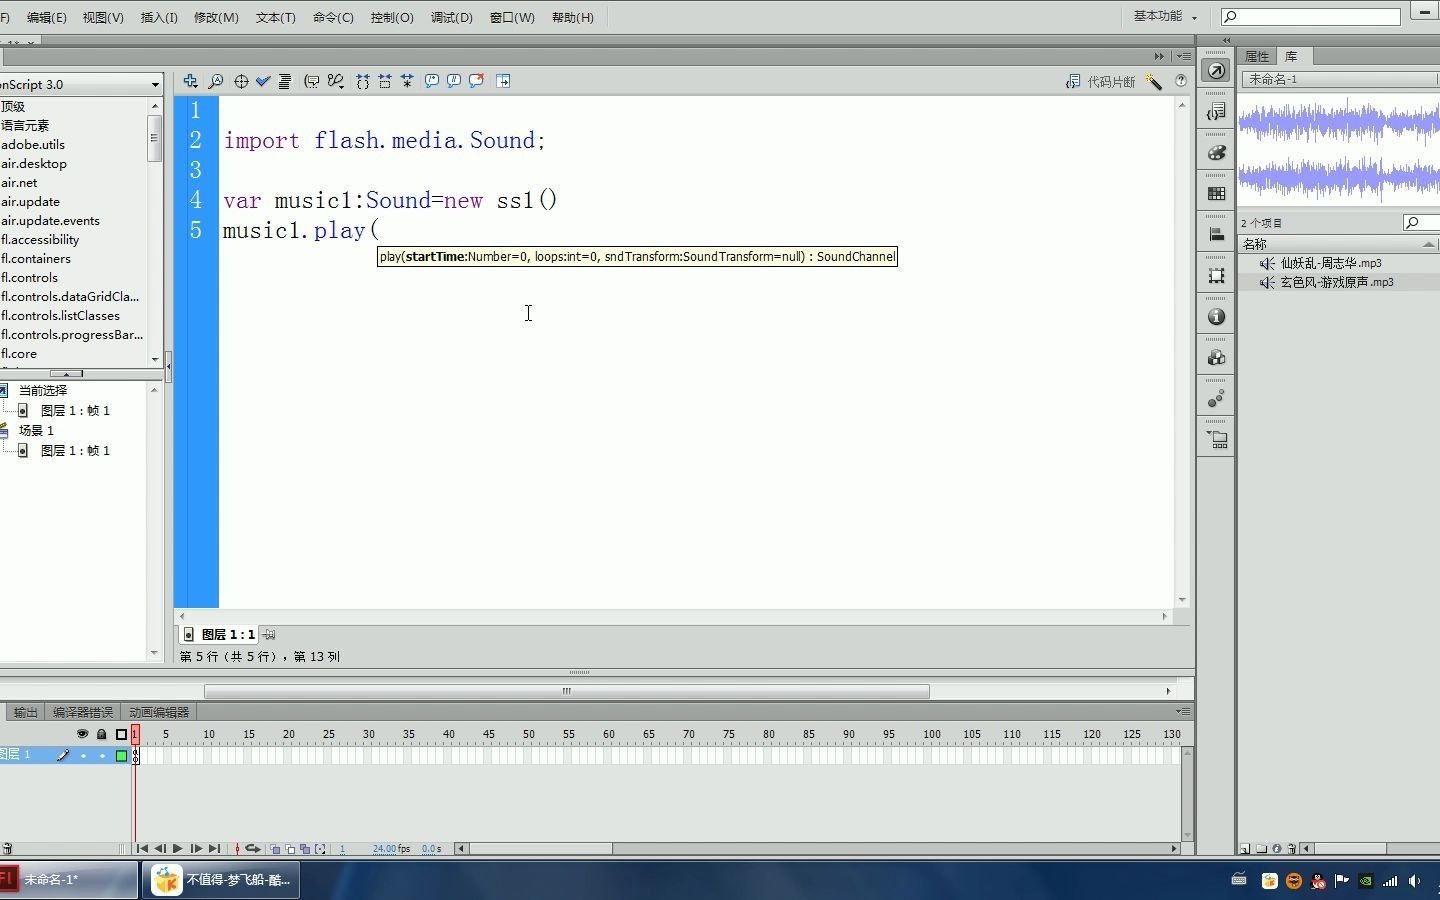Click the add new item to script icon
The width and height of the screenshot is (1440, 900).
pos(190,81)
